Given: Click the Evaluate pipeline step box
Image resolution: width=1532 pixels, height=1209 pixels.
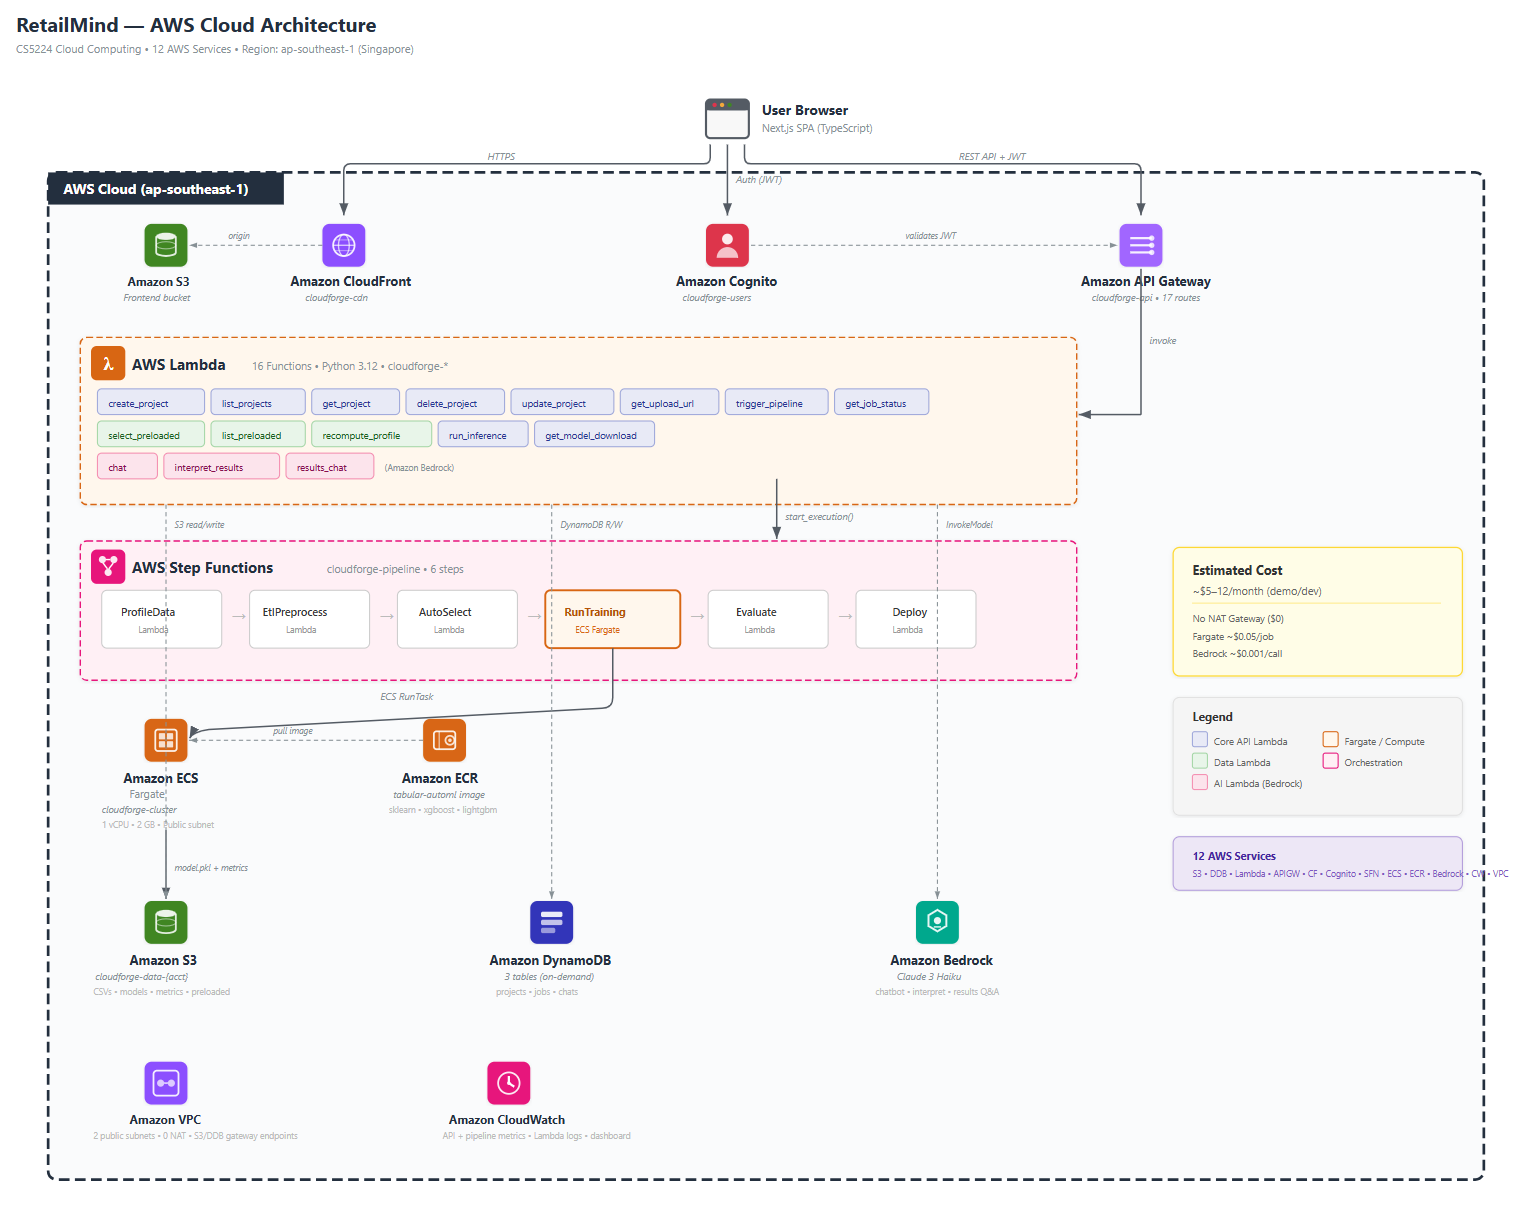Looking at the screenshot, I should tap(768, 619).
